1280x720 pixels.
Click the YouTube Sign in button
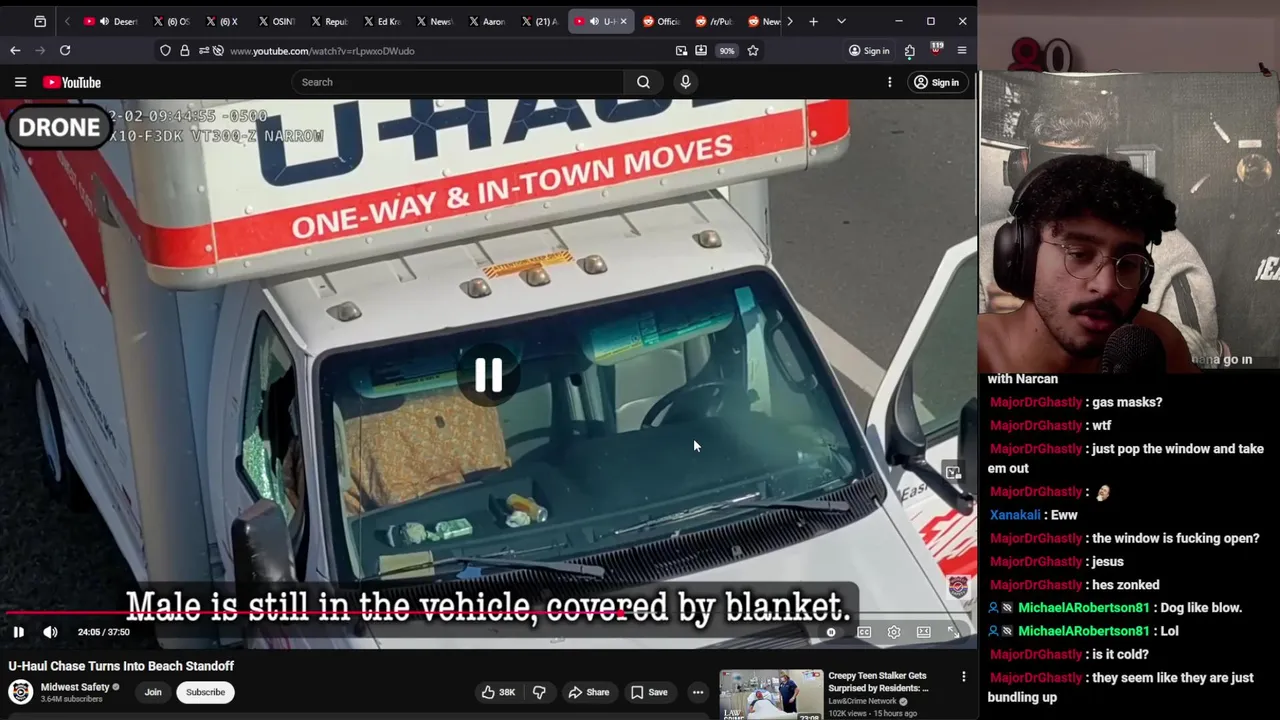tap(936, 82)
